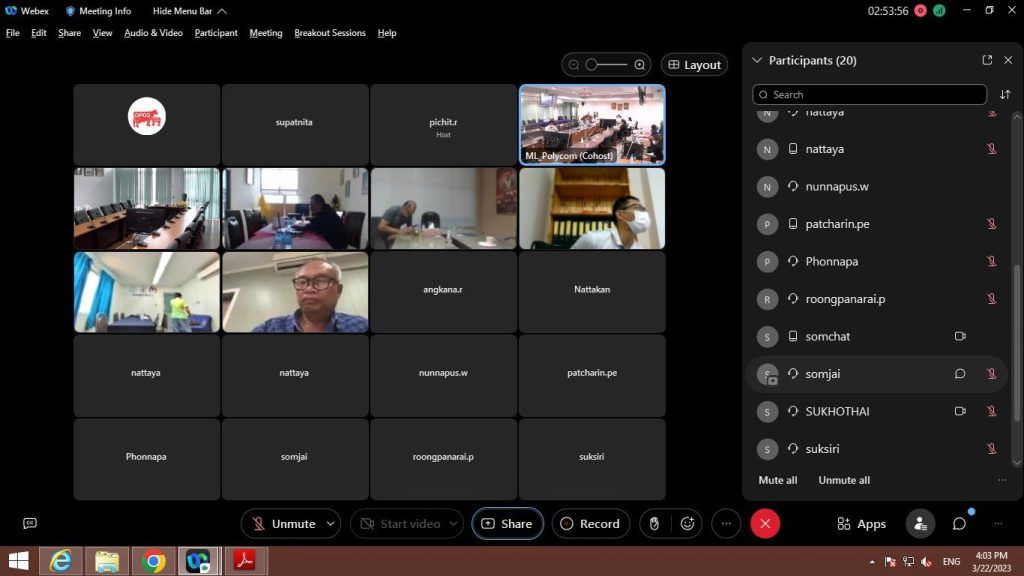This screenshot has width=1024, height=576.
Task: Toggle the Participants panel button in toolbar
Action: pyautogui.click(x=920, y=523)
